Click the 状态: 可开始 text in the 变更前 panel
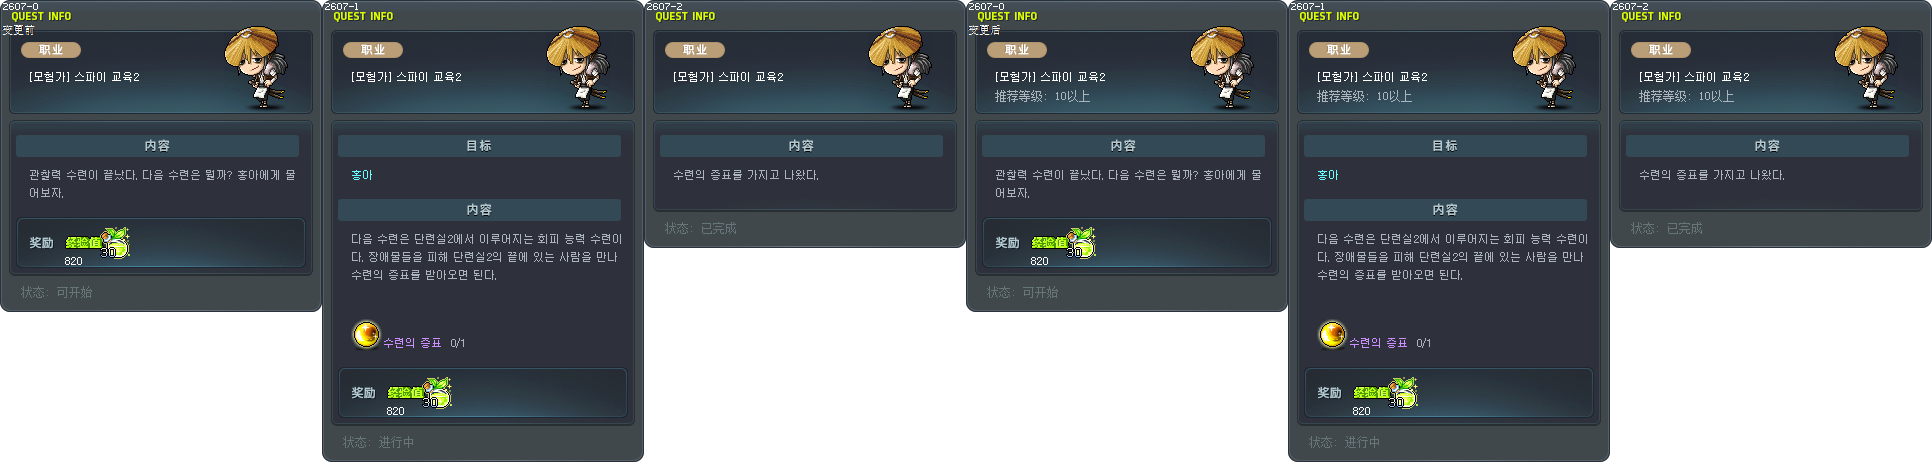This screenshot has height=462, width=1932. [x=56, y=293]
